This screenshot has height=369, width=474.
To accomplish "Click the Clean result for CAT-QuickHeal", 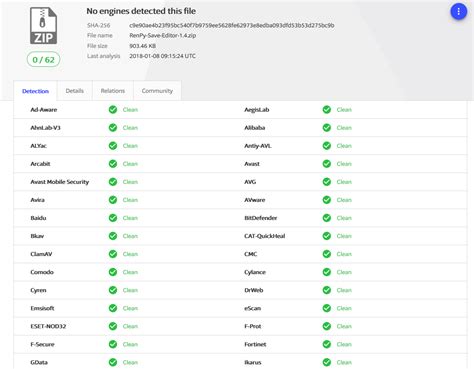I will tap(344, 236).
